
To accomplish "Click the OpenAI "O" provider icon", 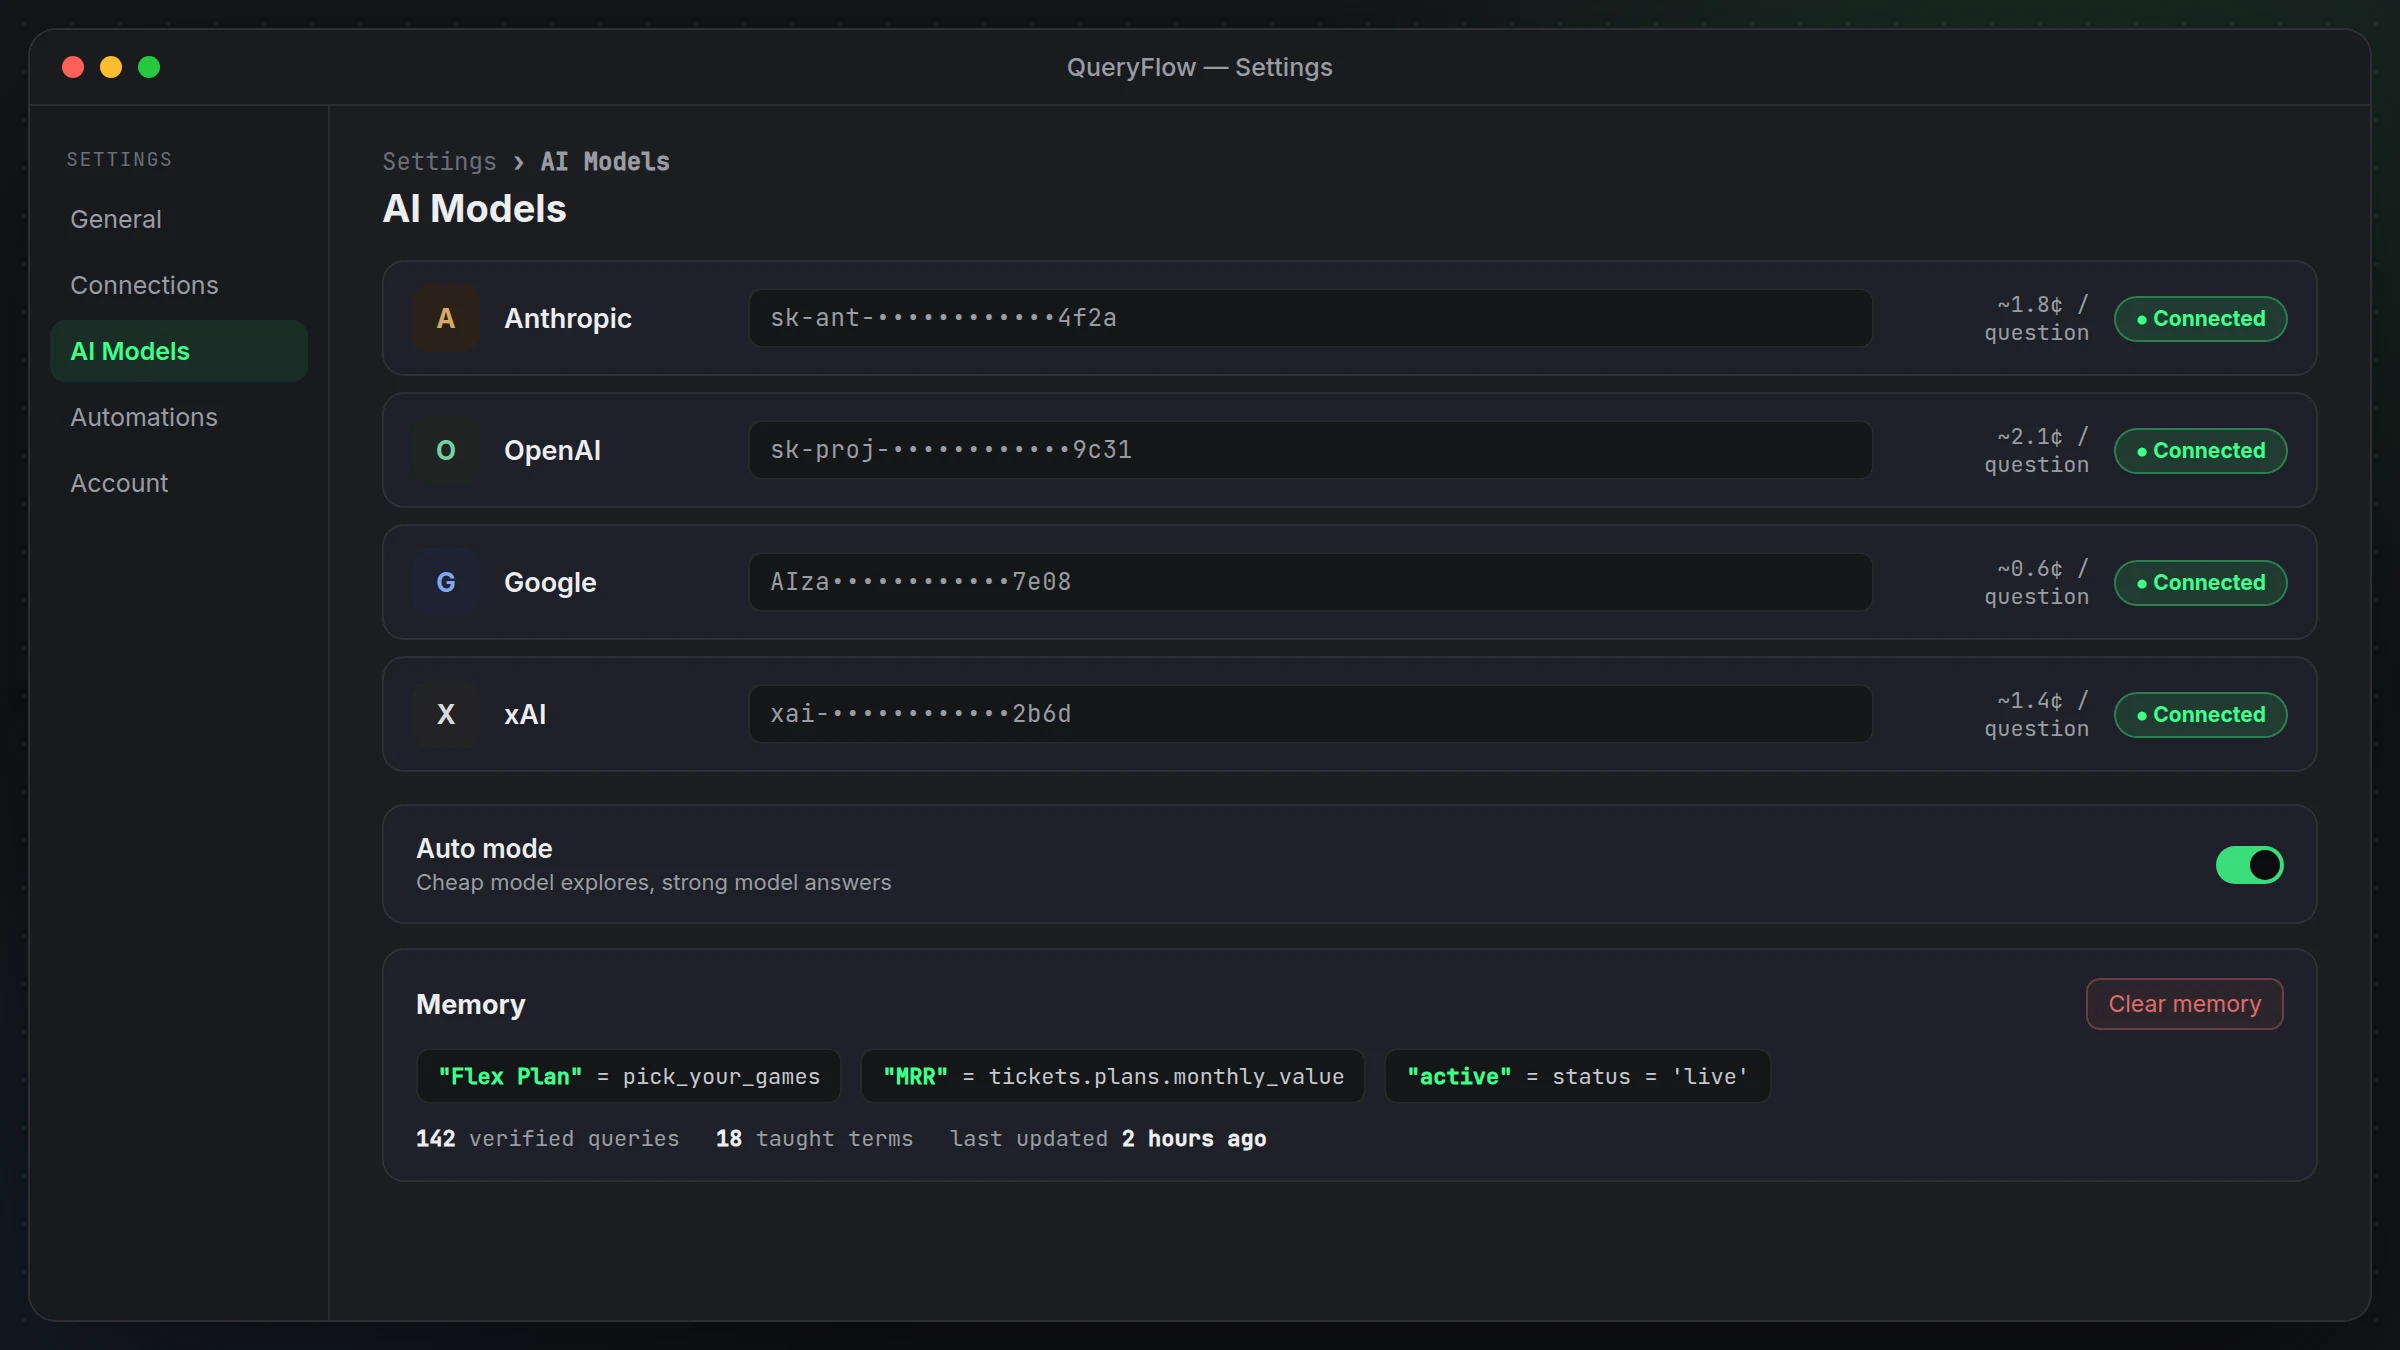I will click(446, 450).
